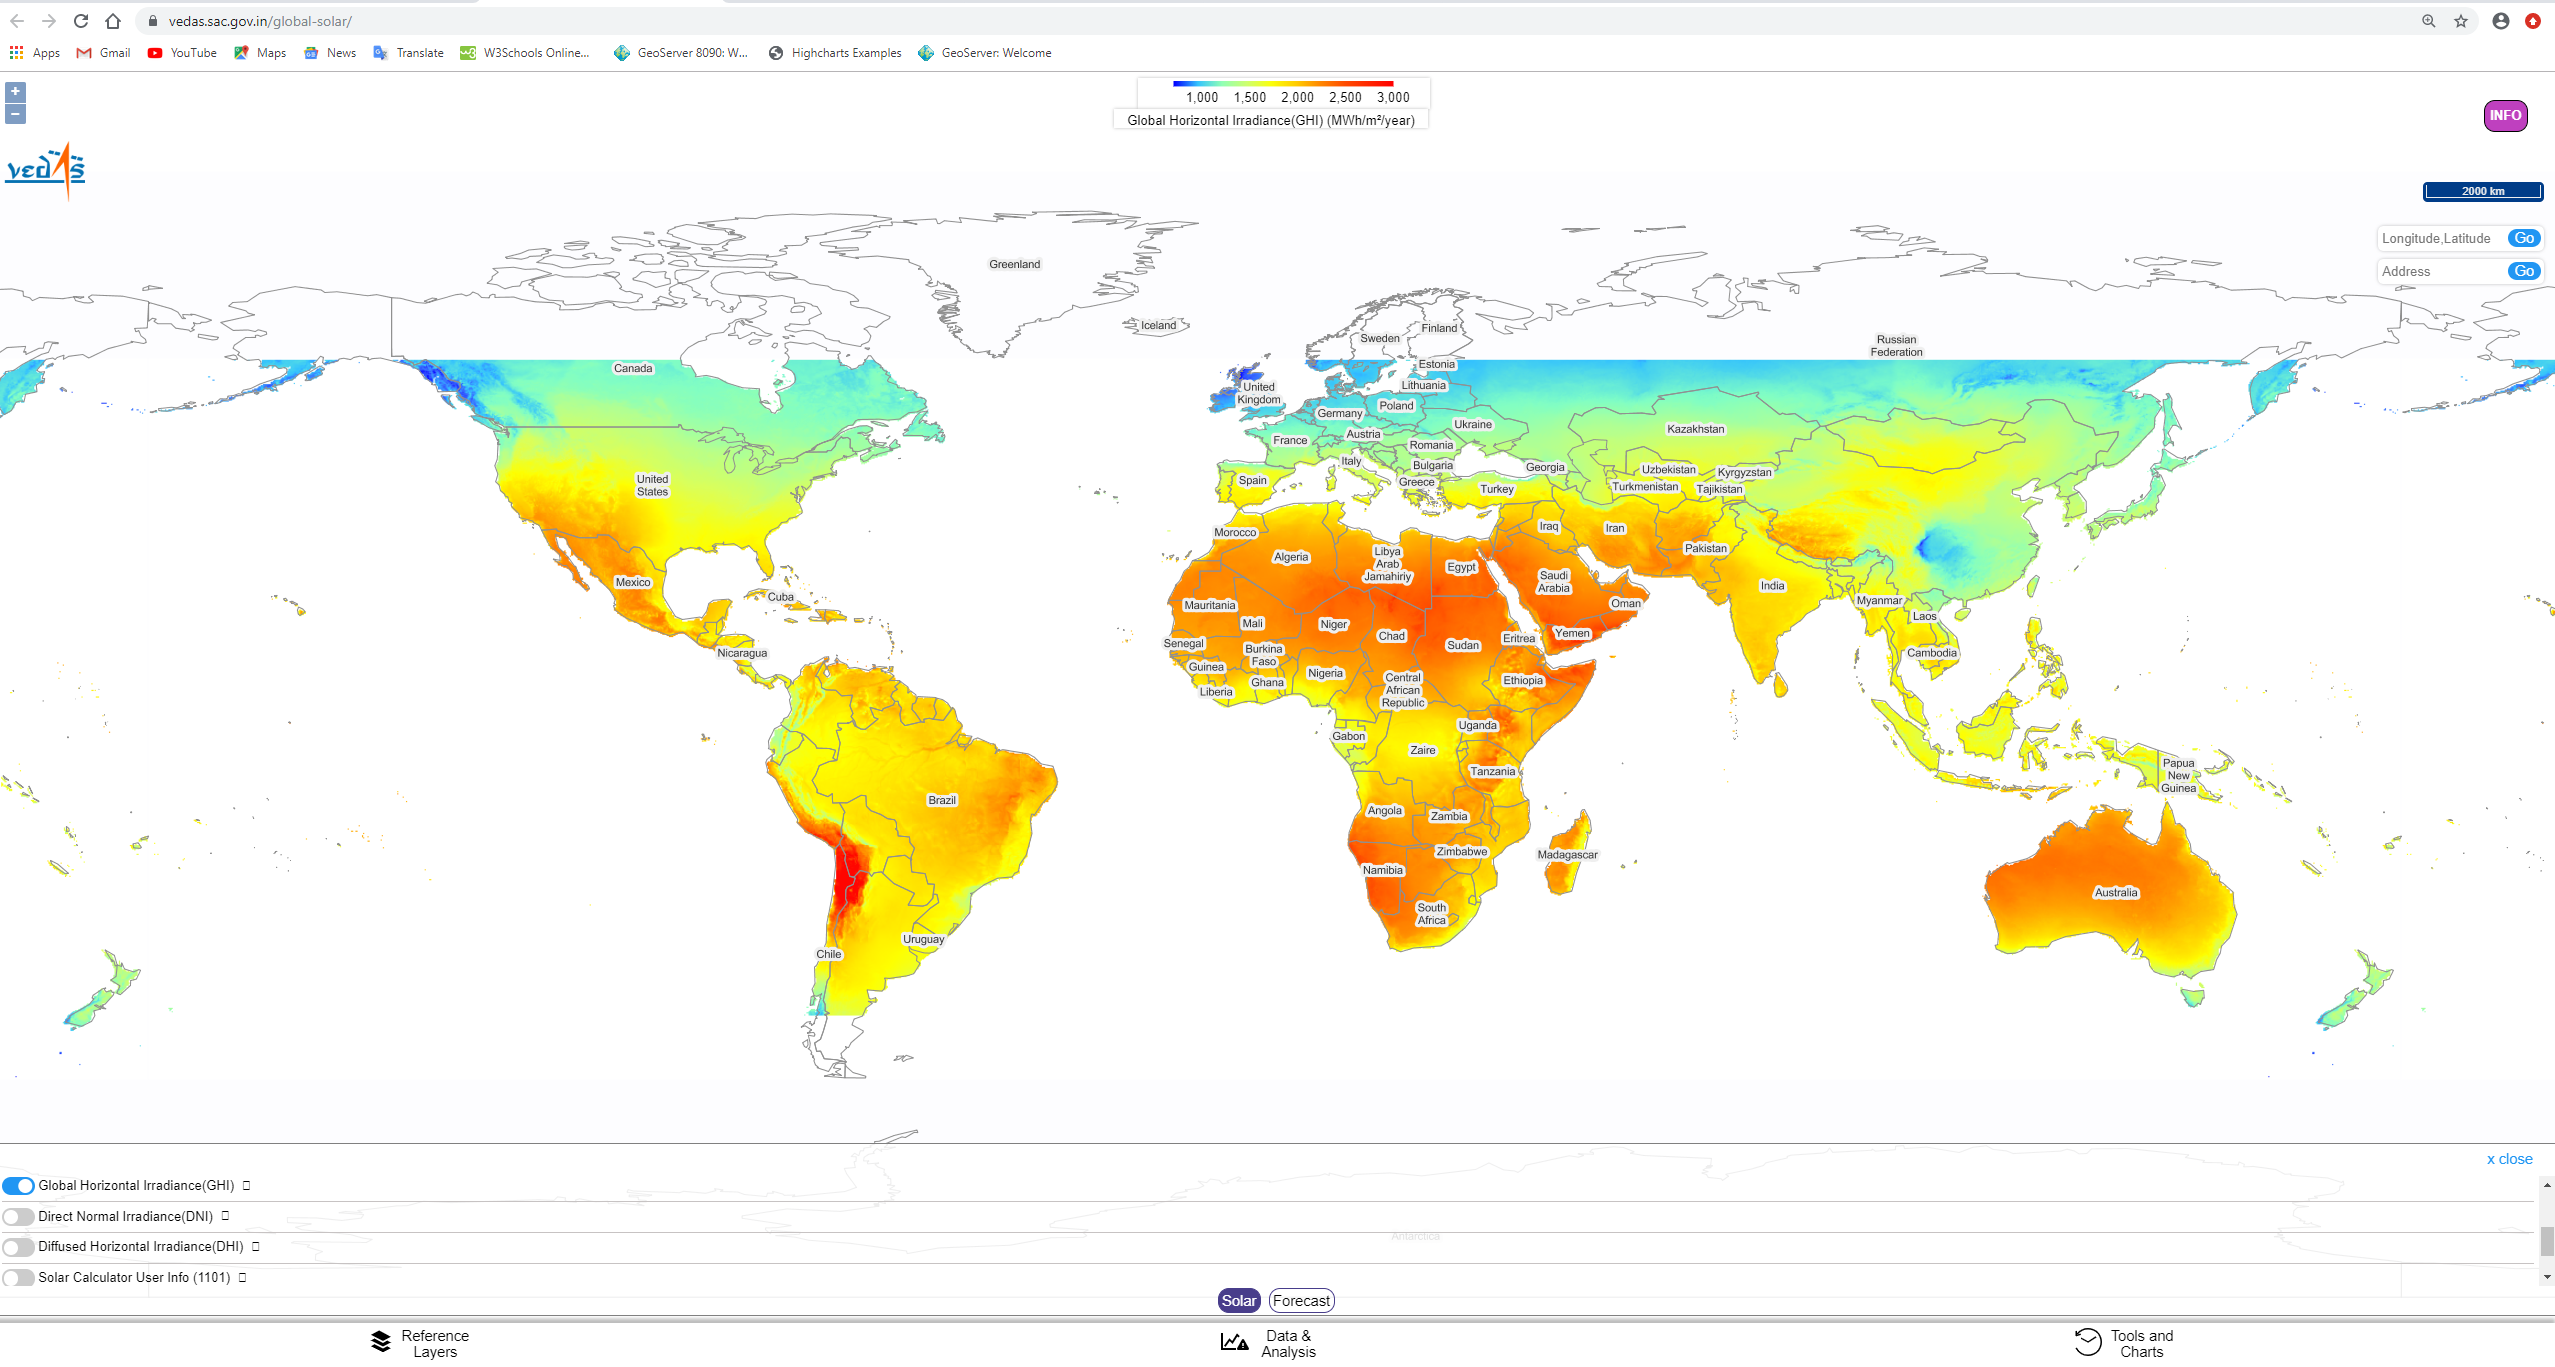Click the VEDAS logo

pyautogui.click(x=46, y=170)
